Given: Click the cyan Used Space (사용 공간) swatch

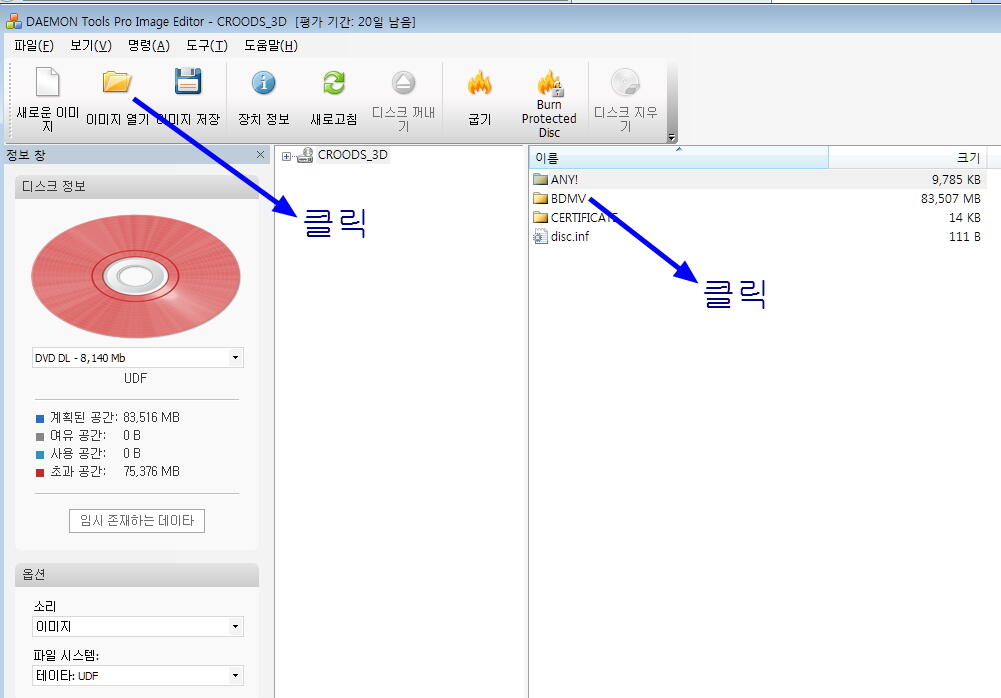Looking at the screenshot, I should click(40, 455).
